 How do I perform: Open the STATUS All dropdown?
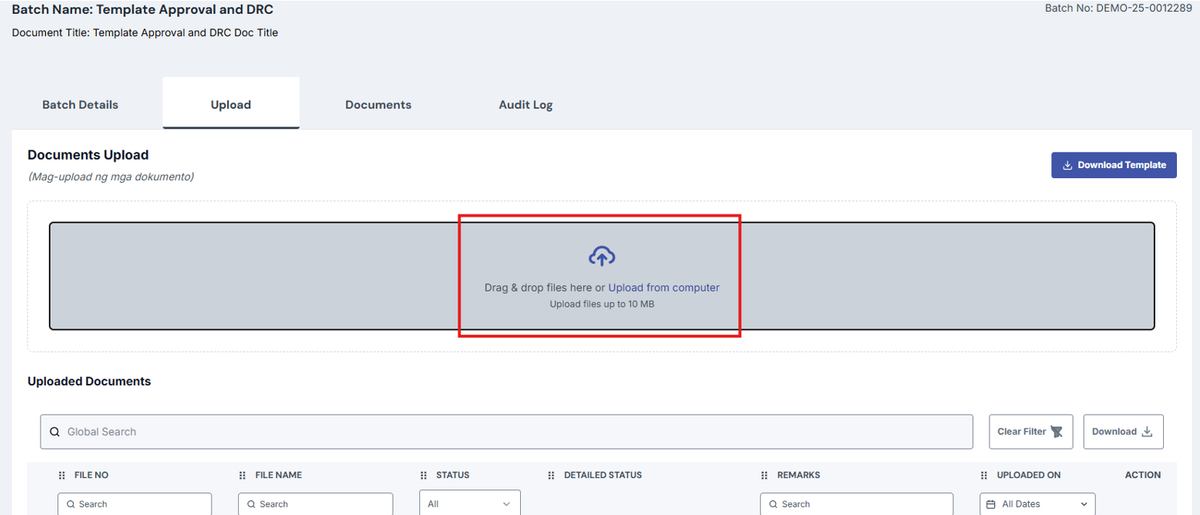470,504
